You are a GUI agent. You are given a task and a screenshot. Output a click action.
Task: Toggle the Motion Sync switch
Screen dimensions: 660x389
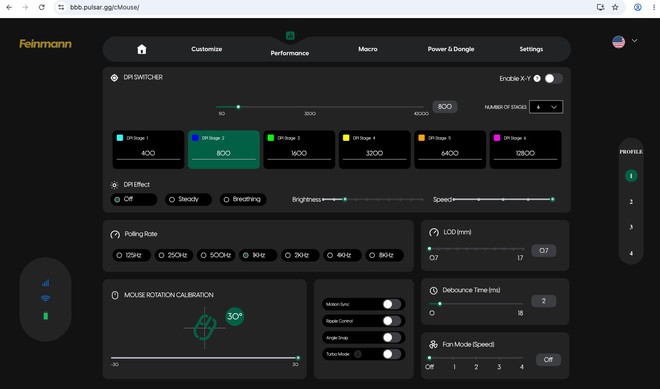click(x=391, y=304)
